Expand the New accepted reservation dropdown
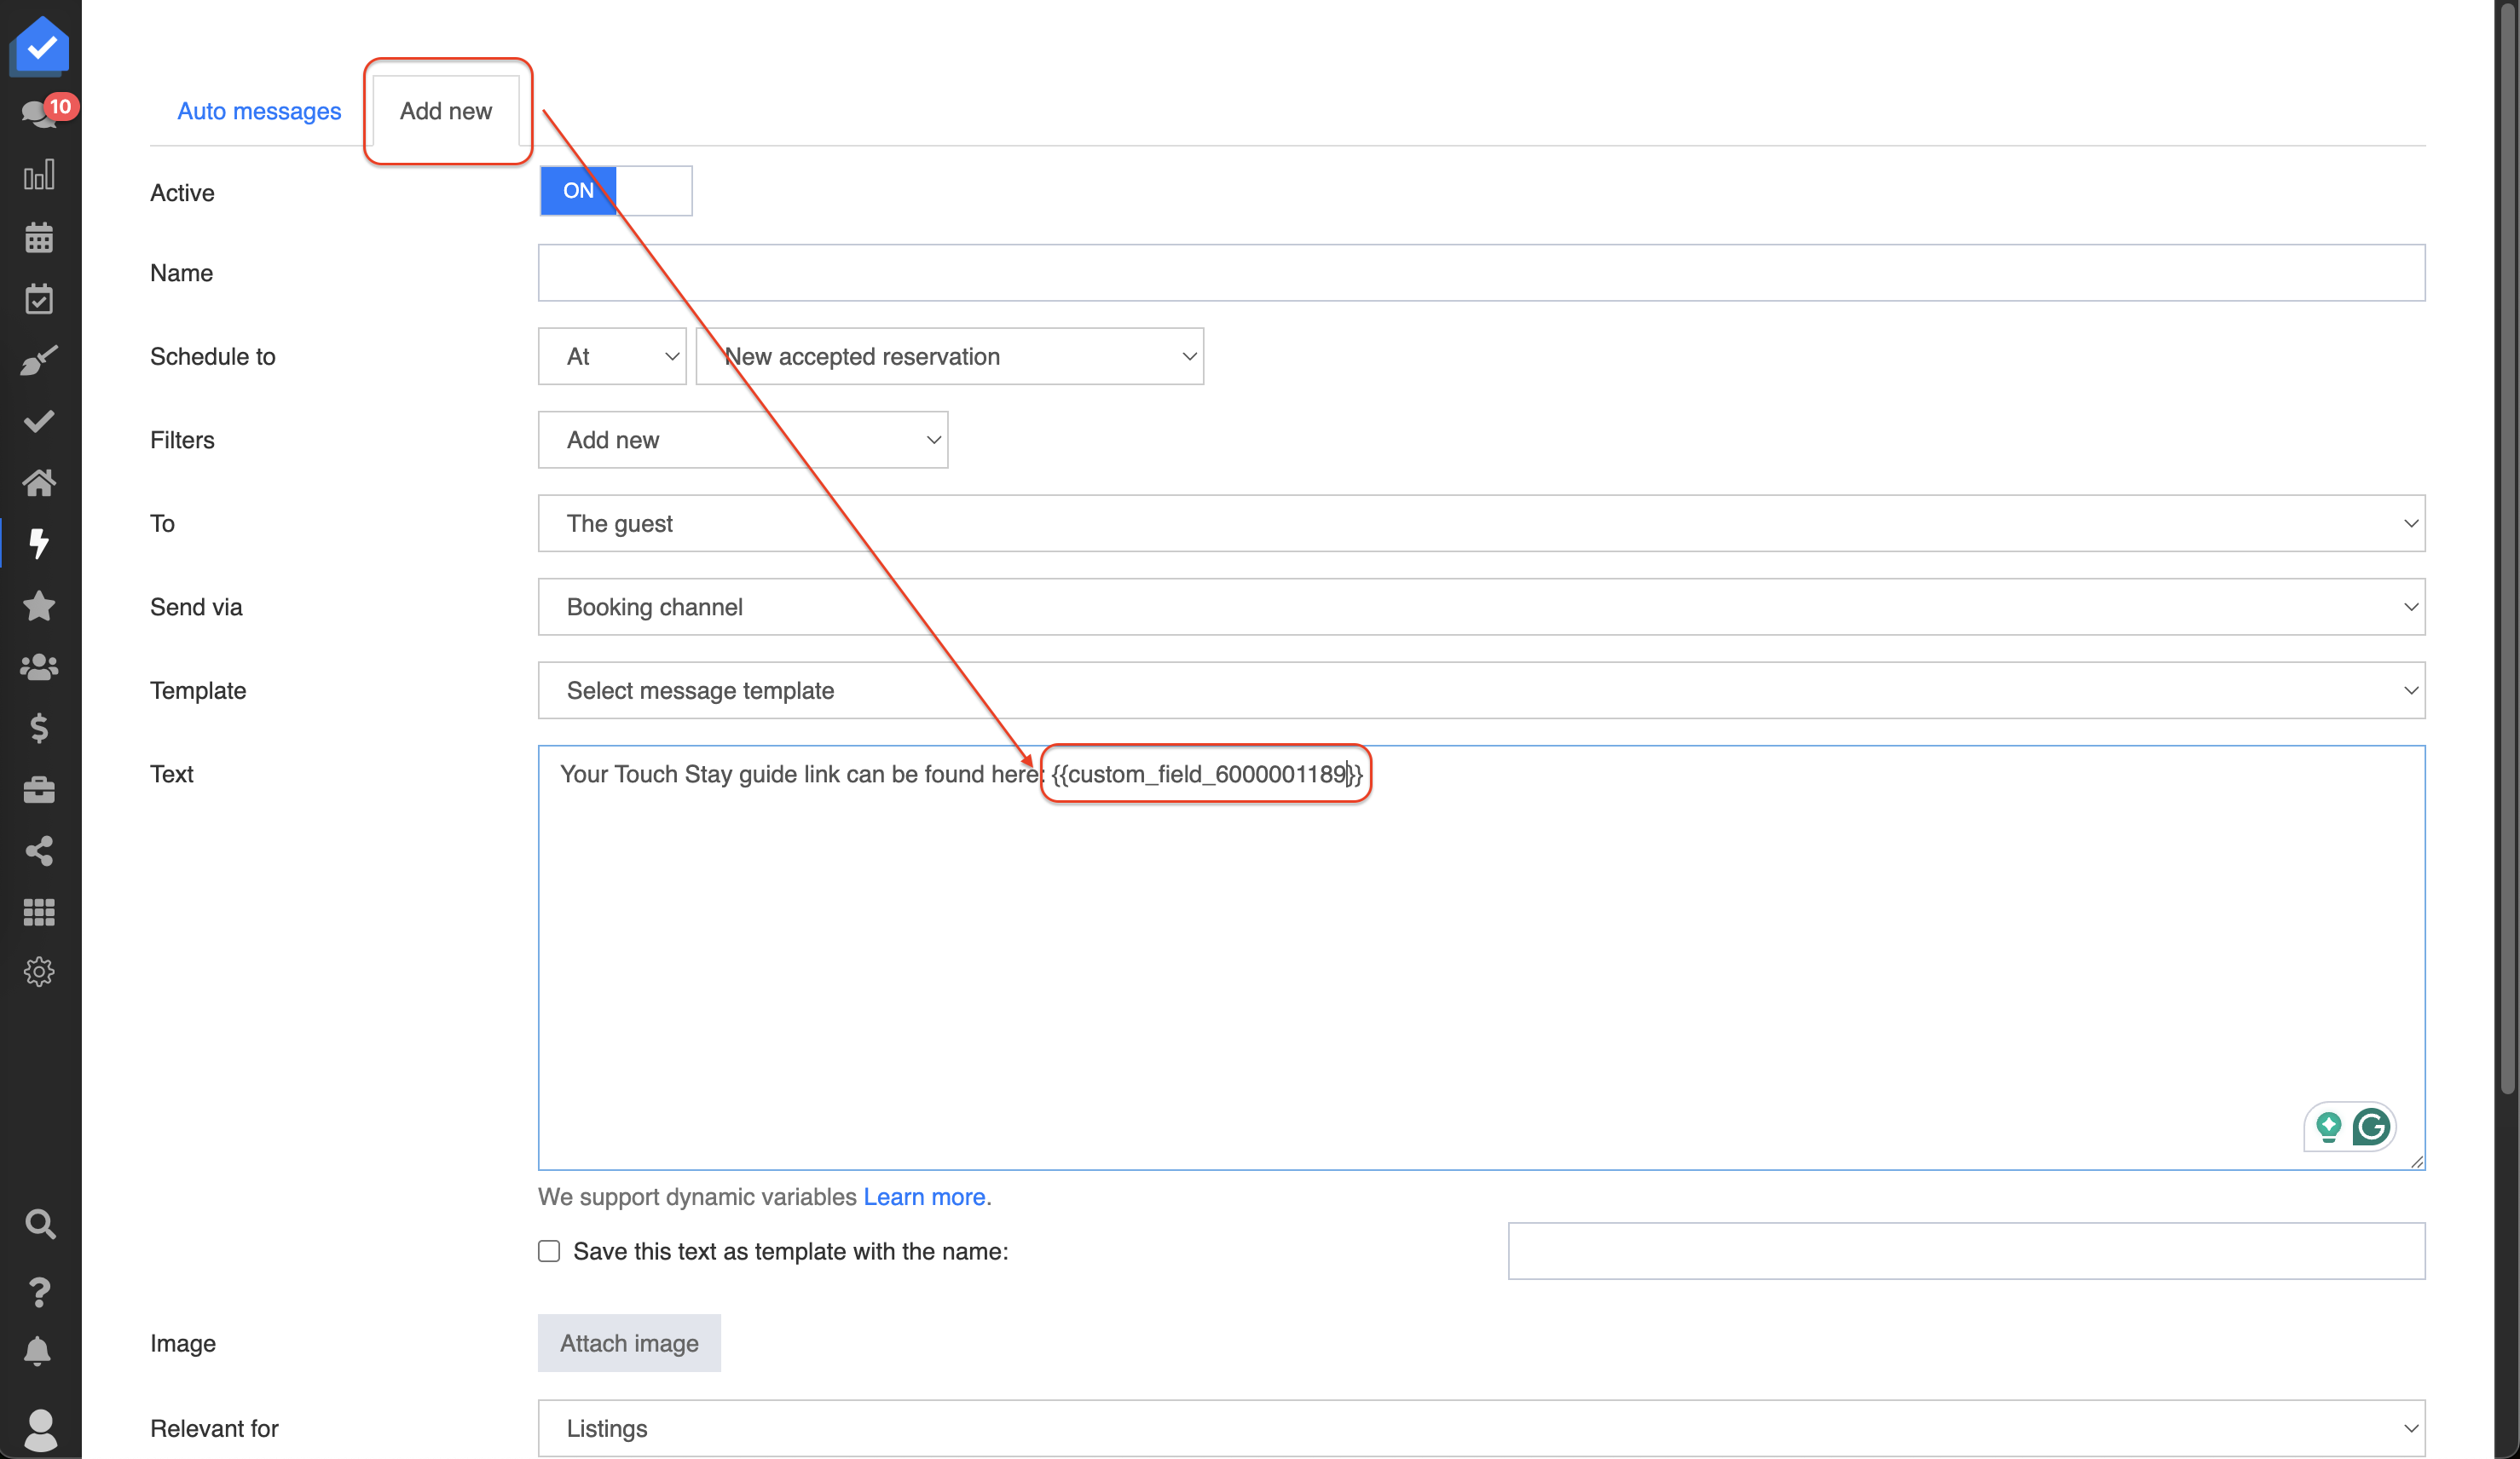 pos(949,356)
